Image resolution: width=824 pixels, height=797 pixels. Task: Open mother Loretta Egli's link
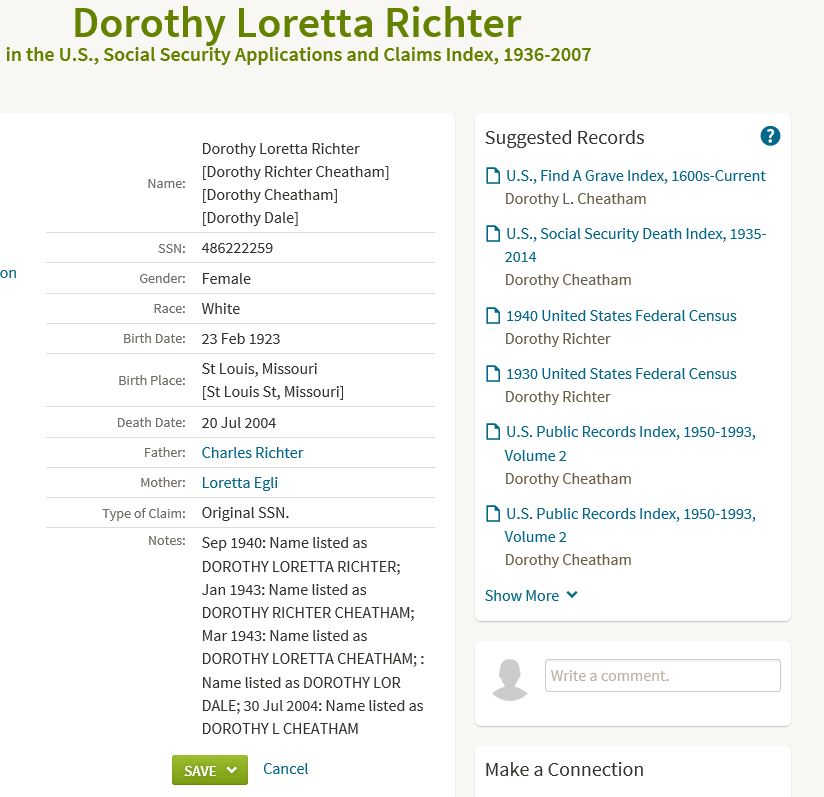click(x=240, y=483)
